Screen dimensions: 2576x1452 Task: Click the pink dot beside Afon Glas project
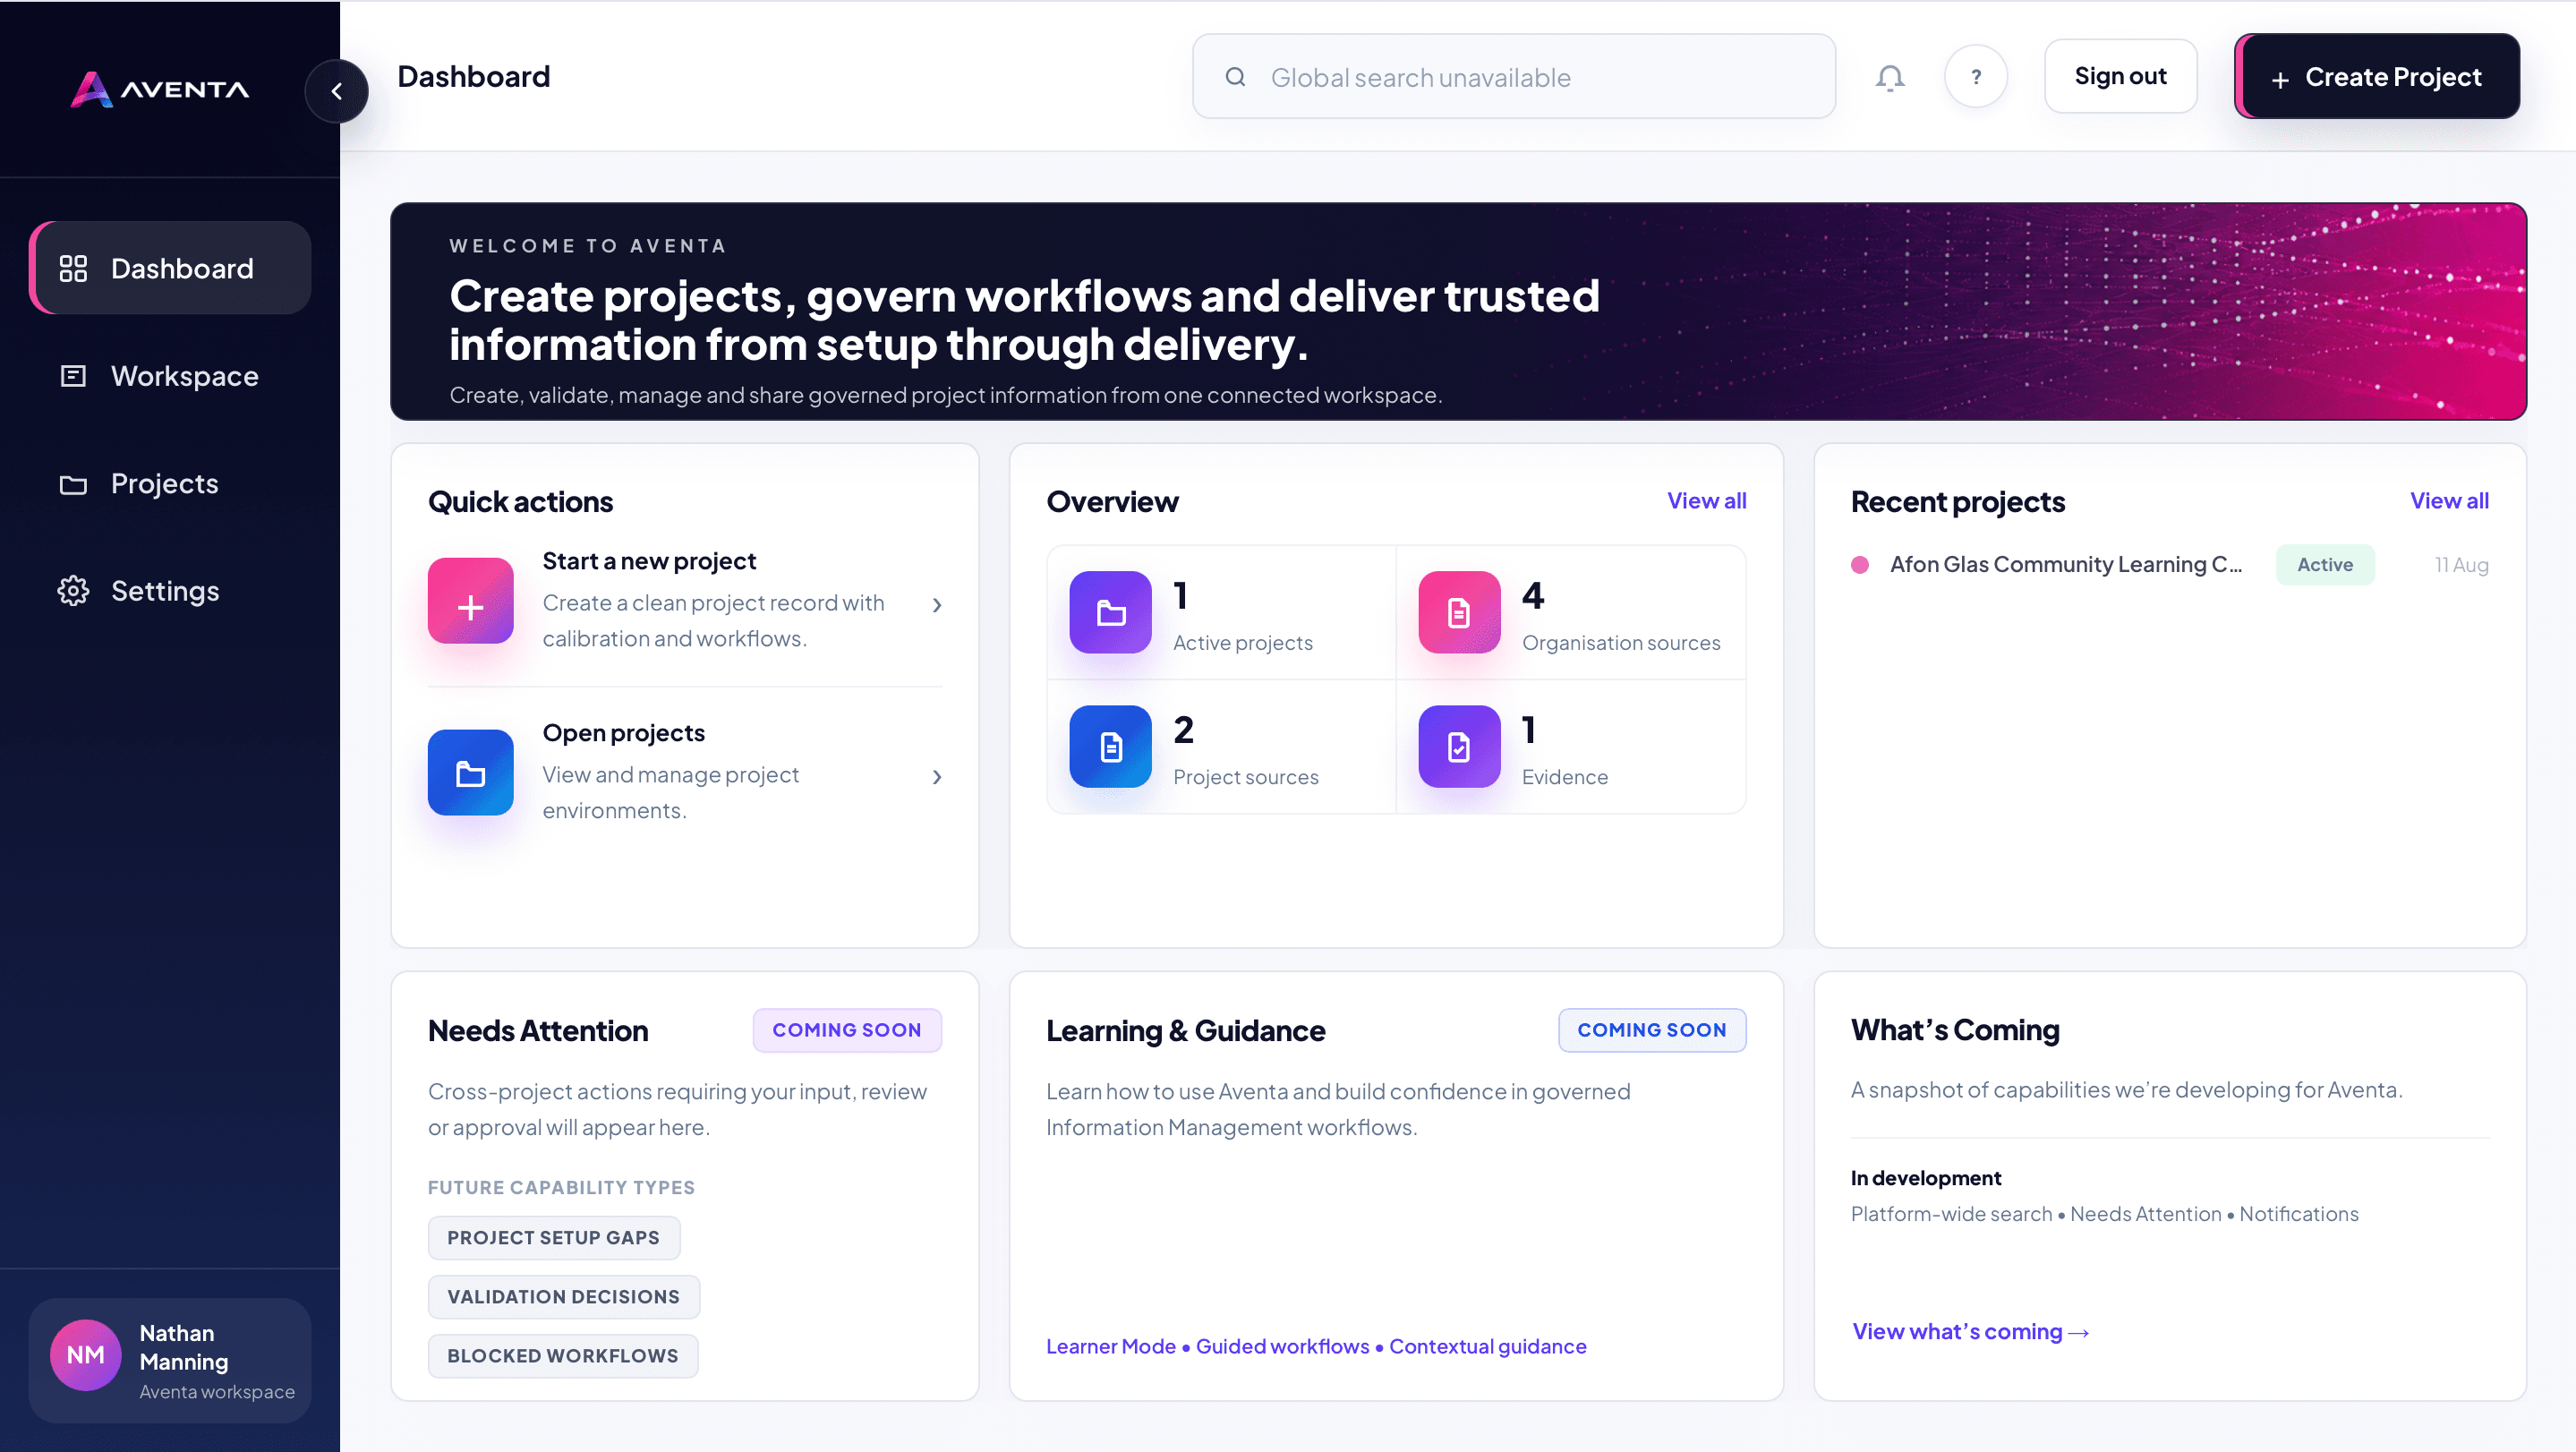coord(1860,565)
